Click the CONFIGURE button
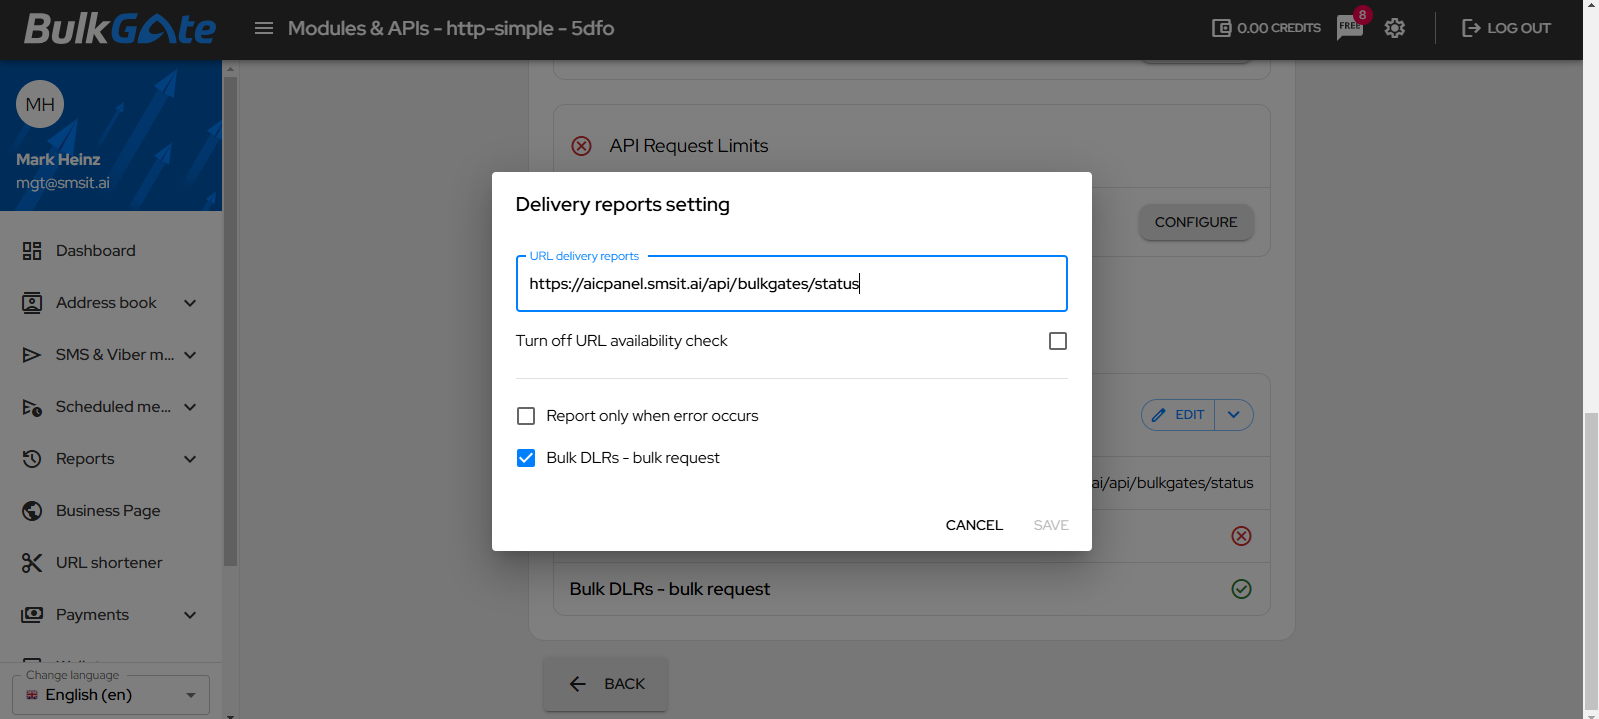 click(1196, 222)
